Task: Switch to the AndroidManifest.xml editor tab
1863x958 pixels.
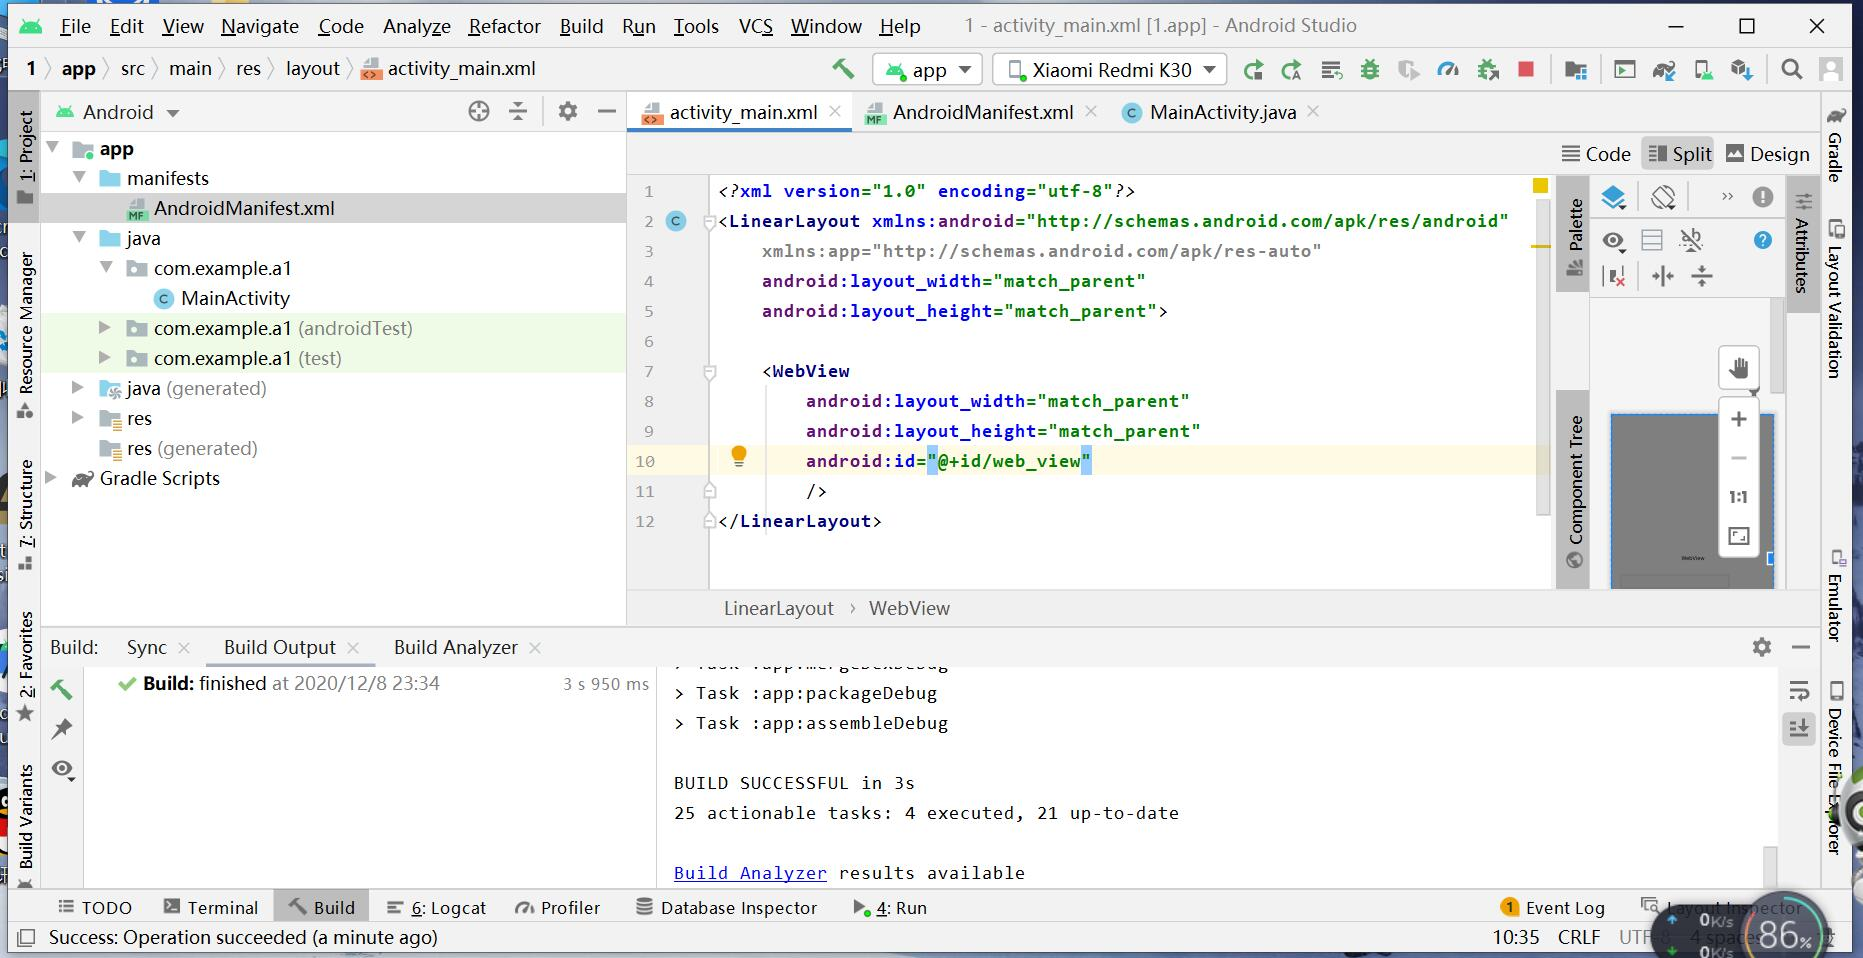Action: coord(982,112)
